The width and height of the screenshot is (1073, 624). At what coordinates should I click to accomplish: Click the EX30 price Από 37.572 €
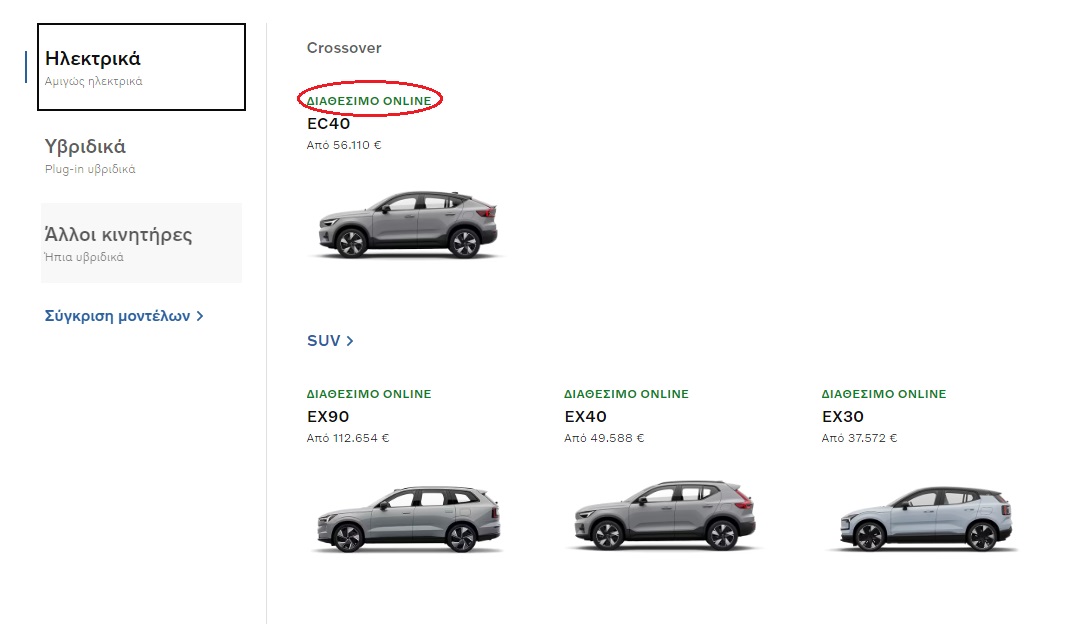(859, 438)
